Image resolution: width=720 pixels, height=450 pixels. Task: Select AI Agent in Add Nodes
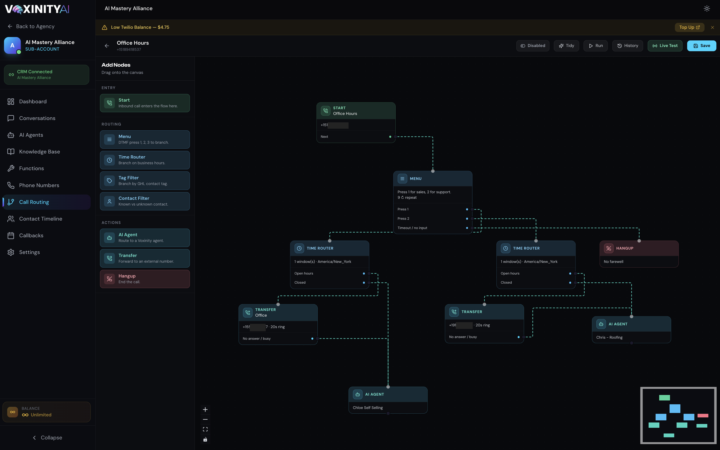145,237
